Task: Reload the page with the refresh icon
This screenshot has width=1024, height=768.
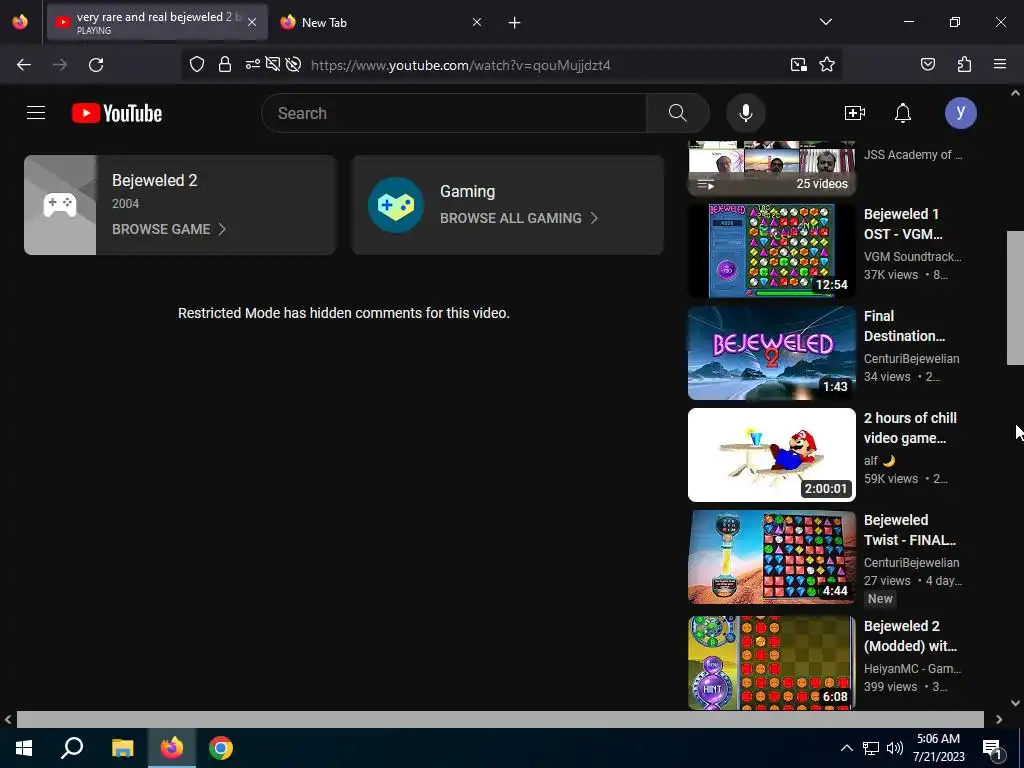Action: click(x=96, y=65)
